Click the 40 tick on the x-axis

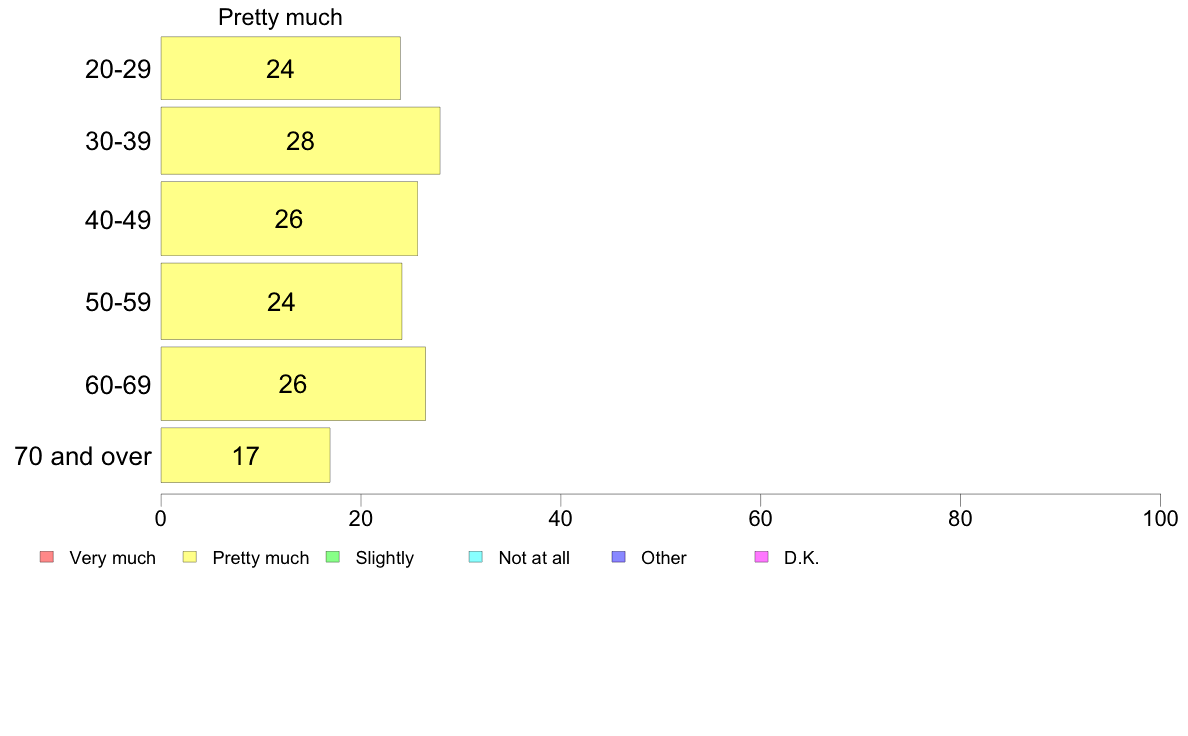[x=561, y=519]
